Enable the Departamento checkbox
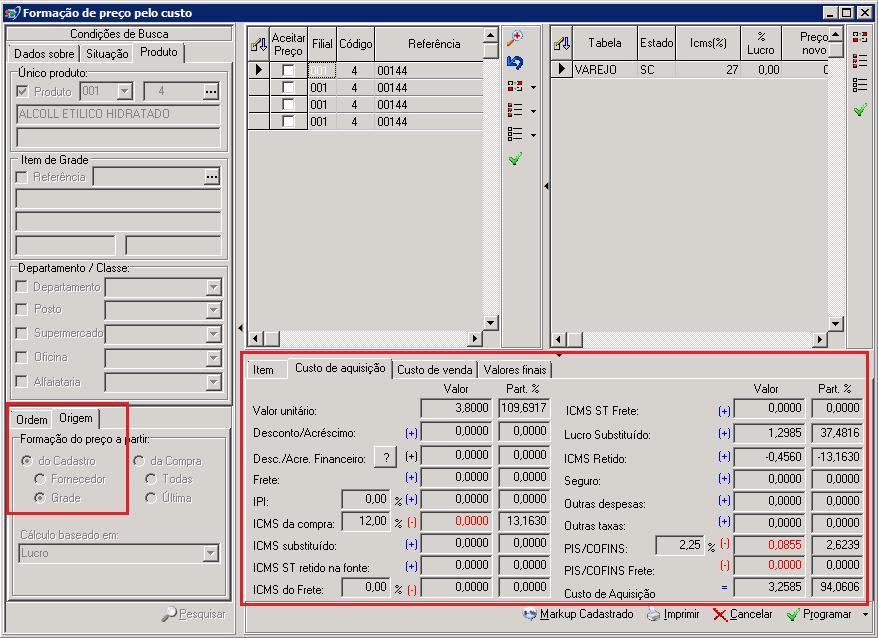Screen dimensions: 878x638 click(22, 287)
